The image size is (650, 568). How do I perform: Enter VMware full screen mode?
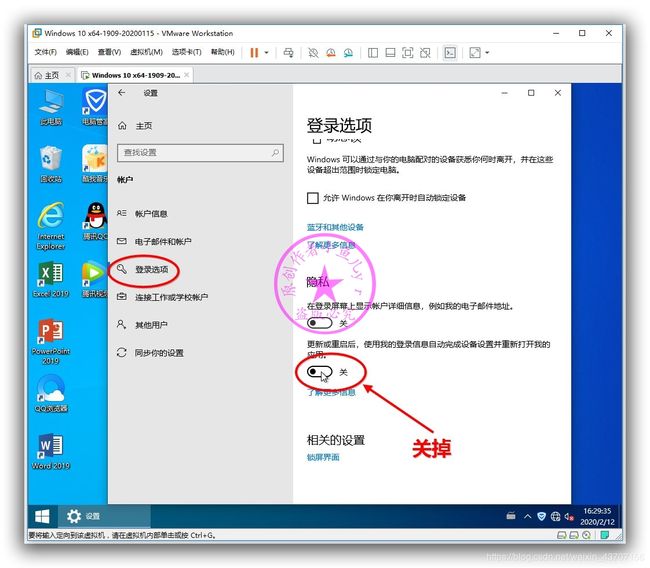407,53
